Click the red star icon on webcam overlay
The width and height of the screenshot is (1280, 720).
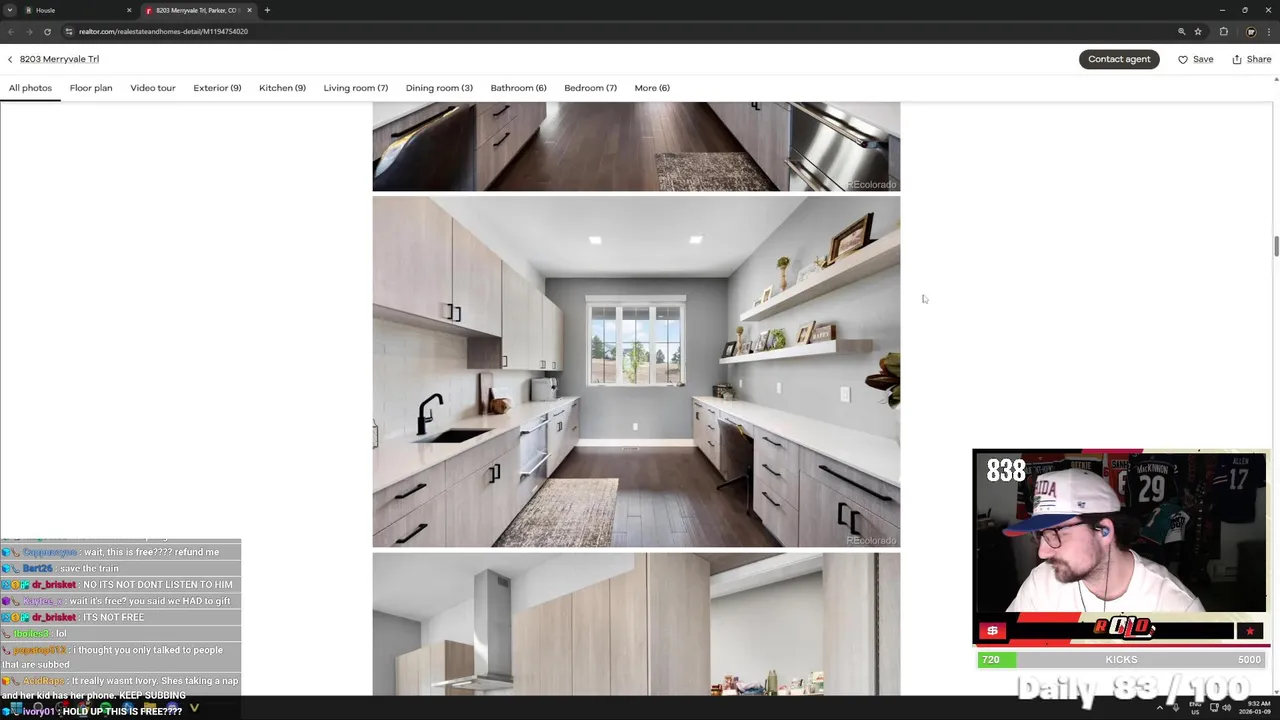click(1249, 631)
